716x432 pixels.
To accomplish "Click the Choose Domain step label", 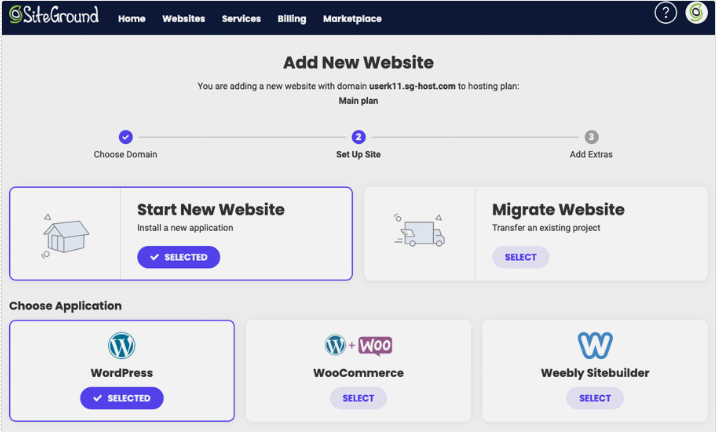I will (126, 154).
